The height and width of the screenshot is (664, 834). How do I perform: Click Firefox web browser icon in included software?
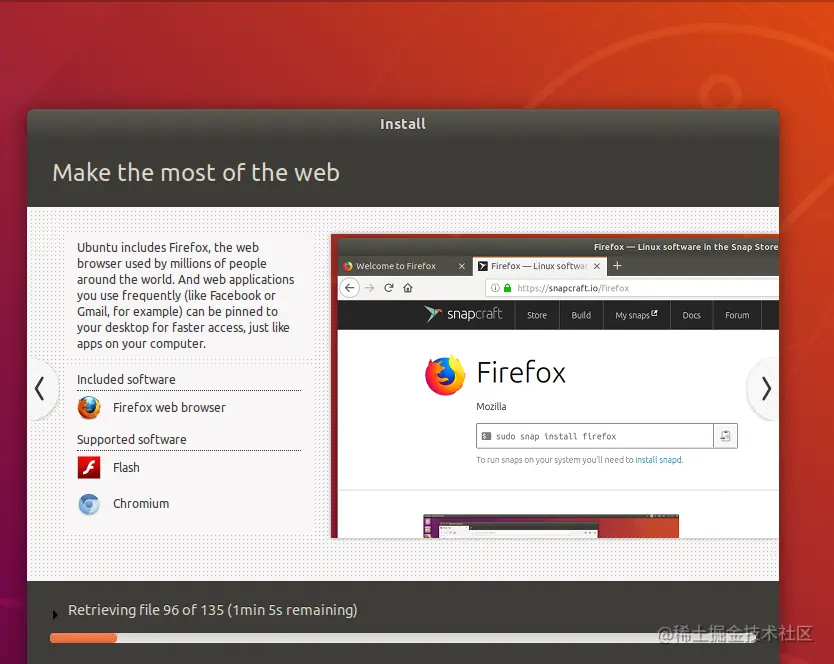[x=89, y=408]
